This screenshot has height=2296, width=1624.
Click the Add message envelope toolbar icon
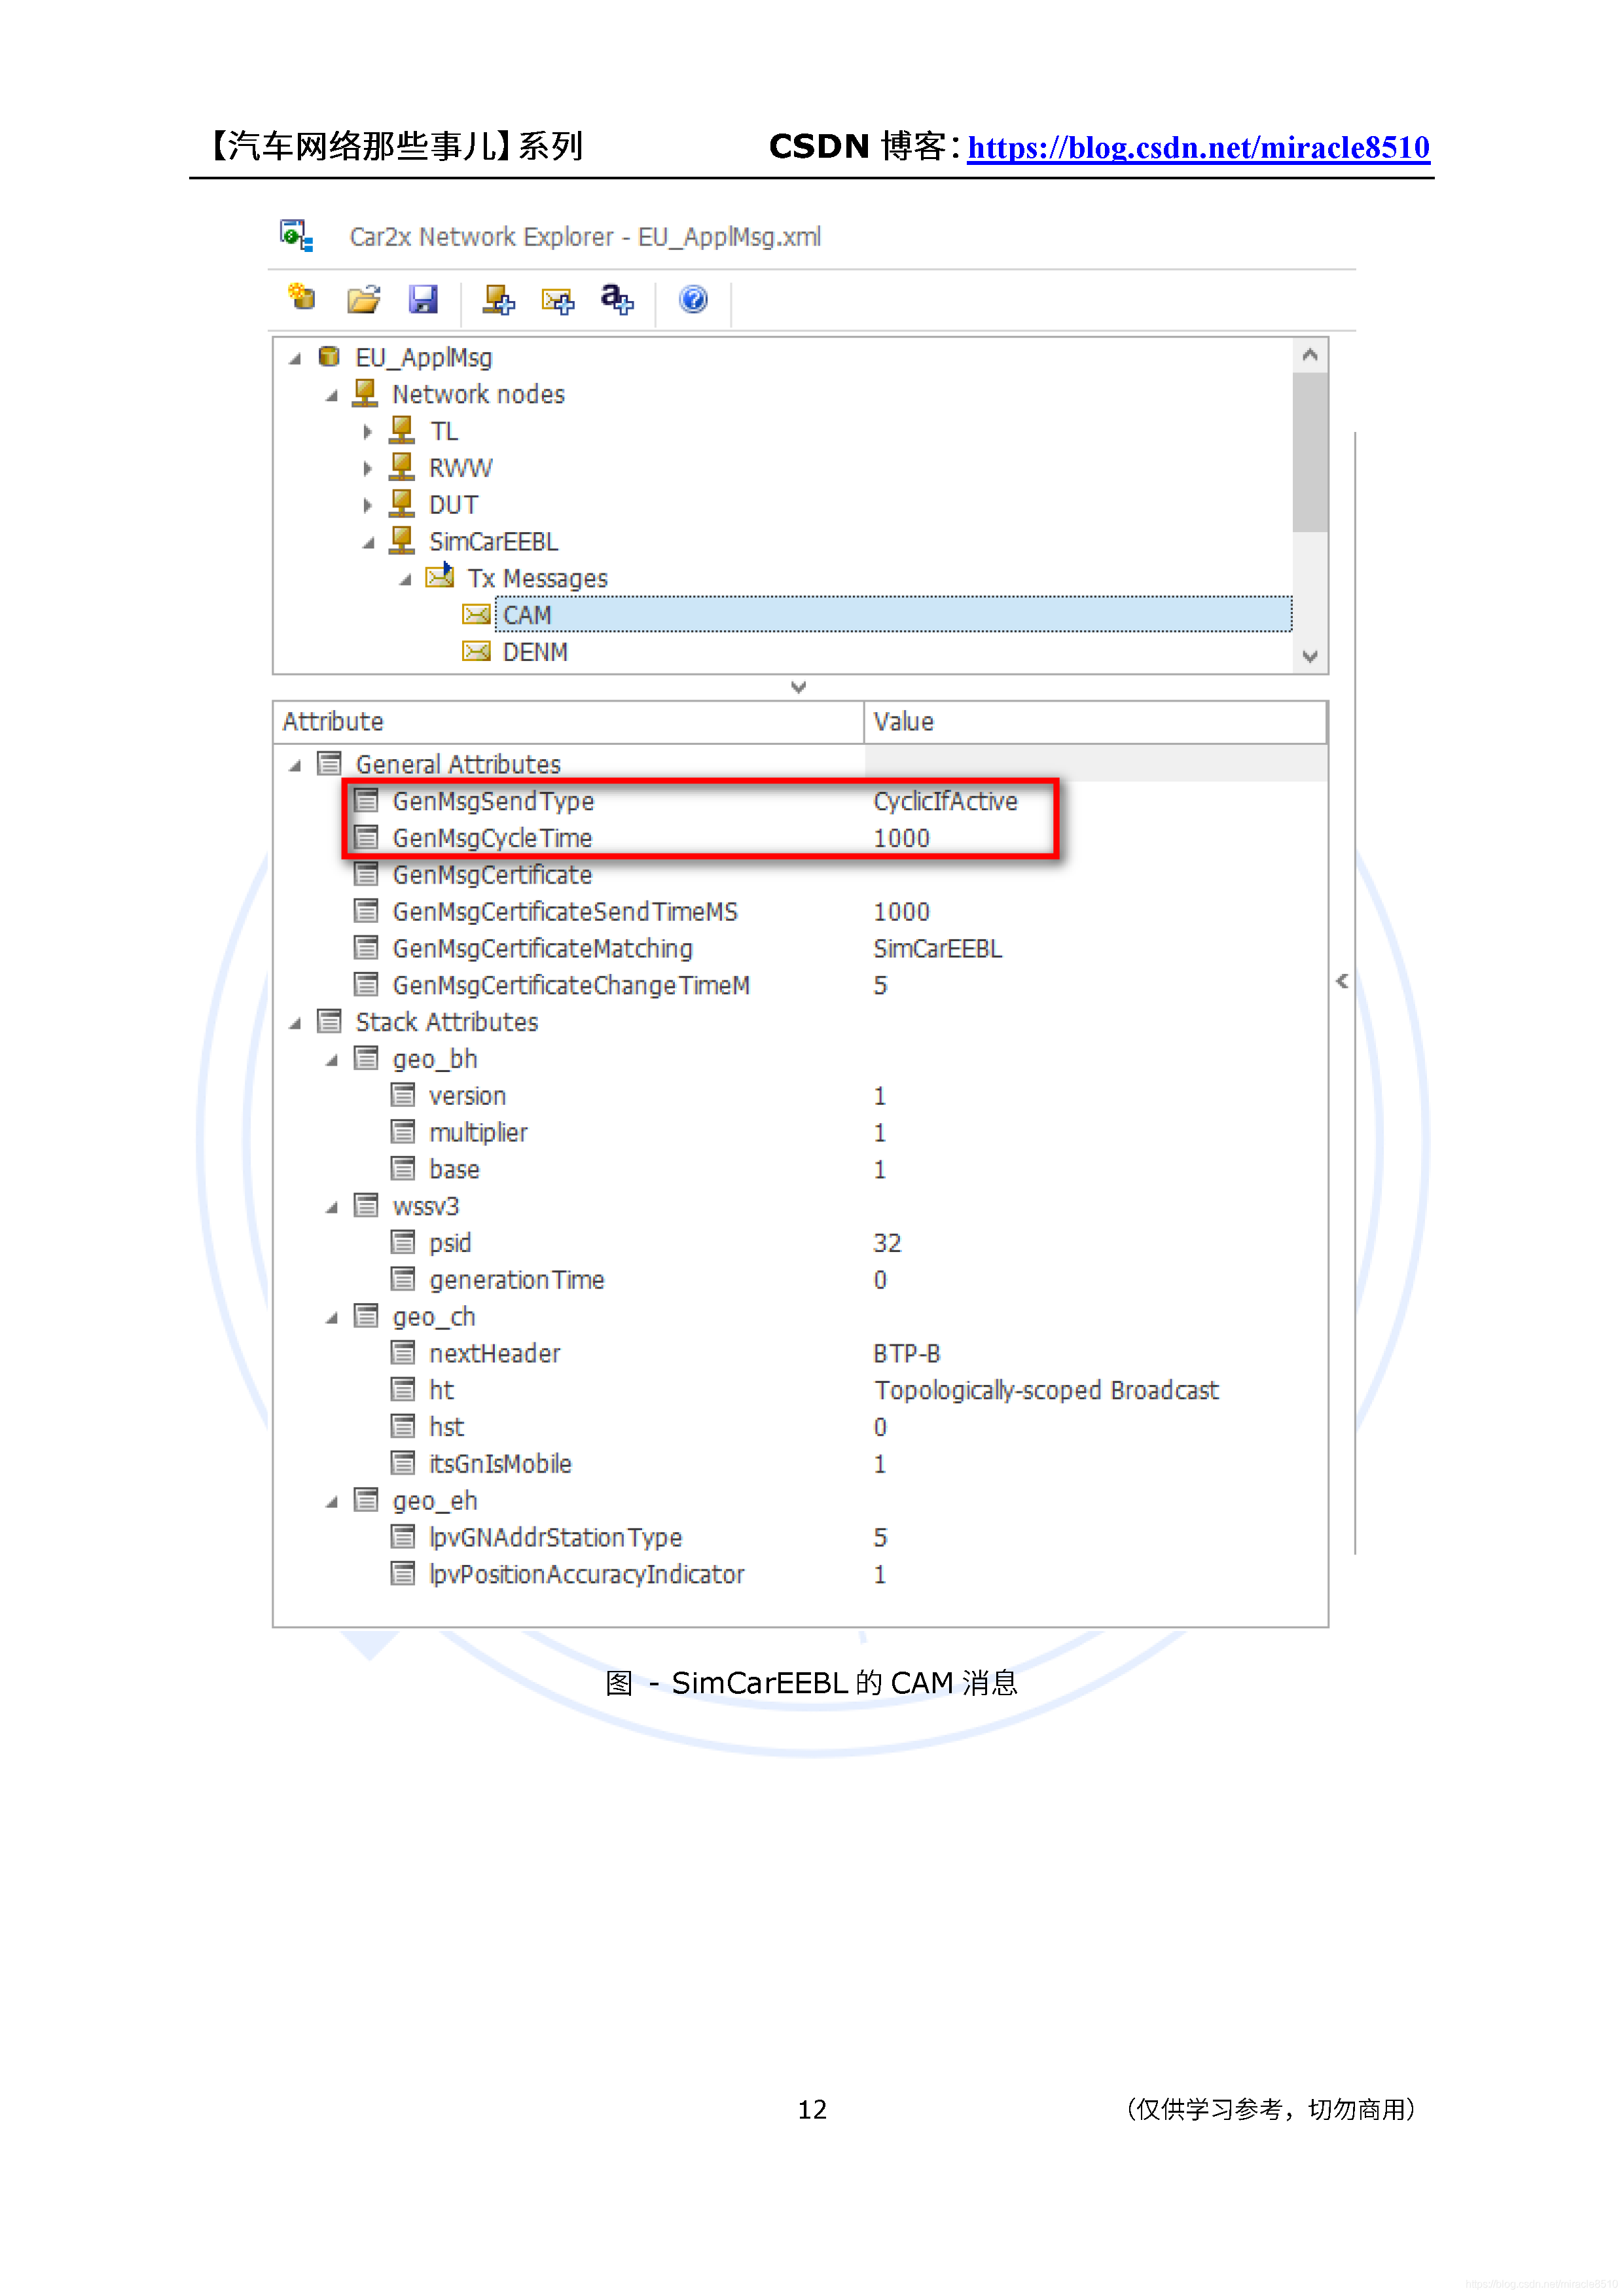pyautogui.click(x=558, y=300)
